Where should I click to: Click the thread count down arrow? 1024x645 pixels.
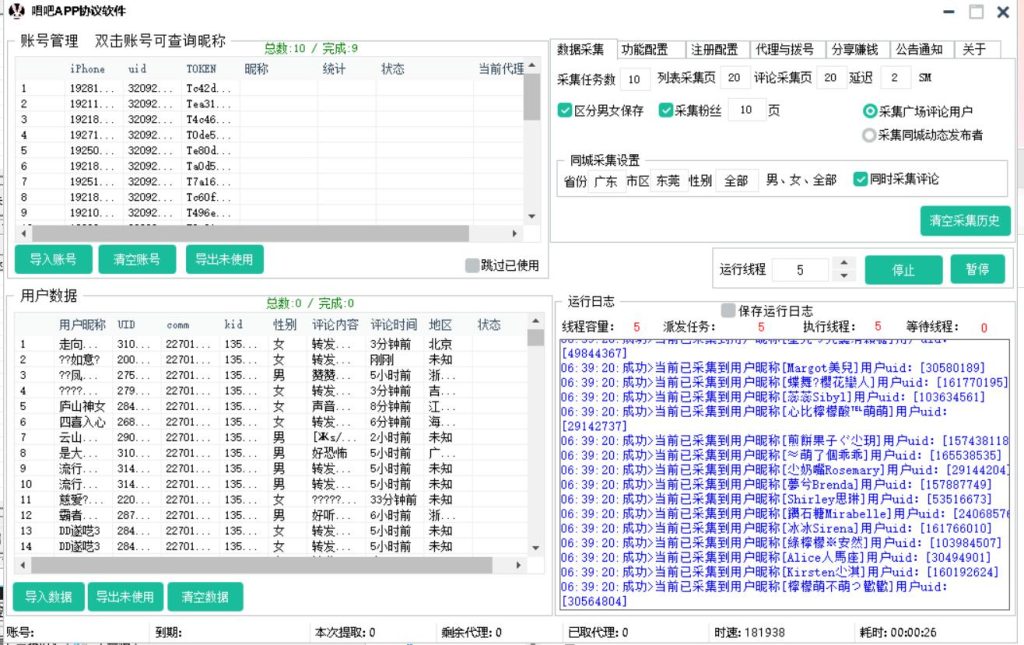(844, 276)
